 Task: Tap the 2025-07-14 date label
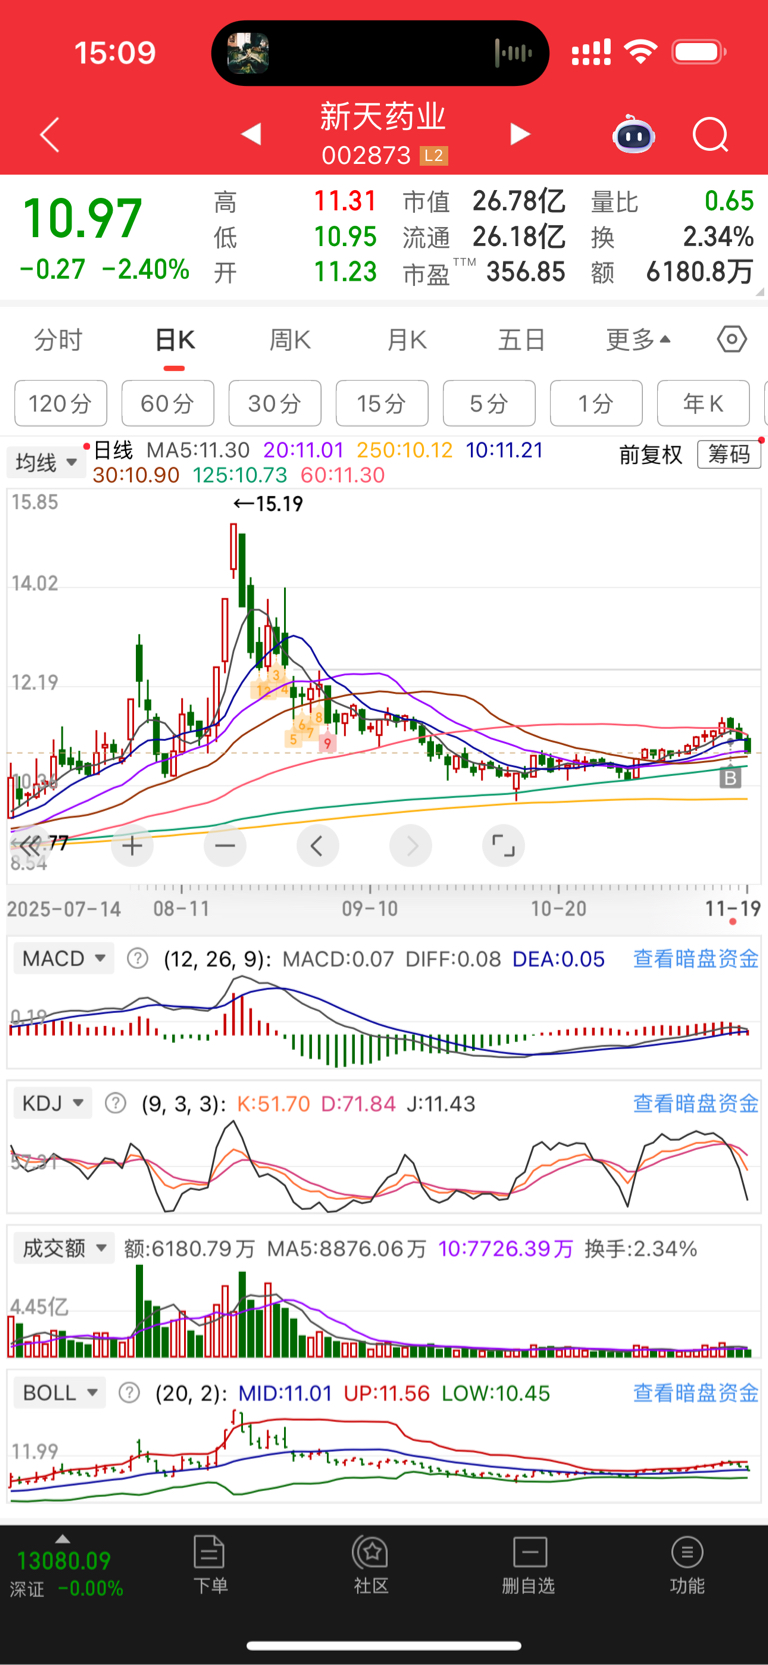click(x=64, y=909)
